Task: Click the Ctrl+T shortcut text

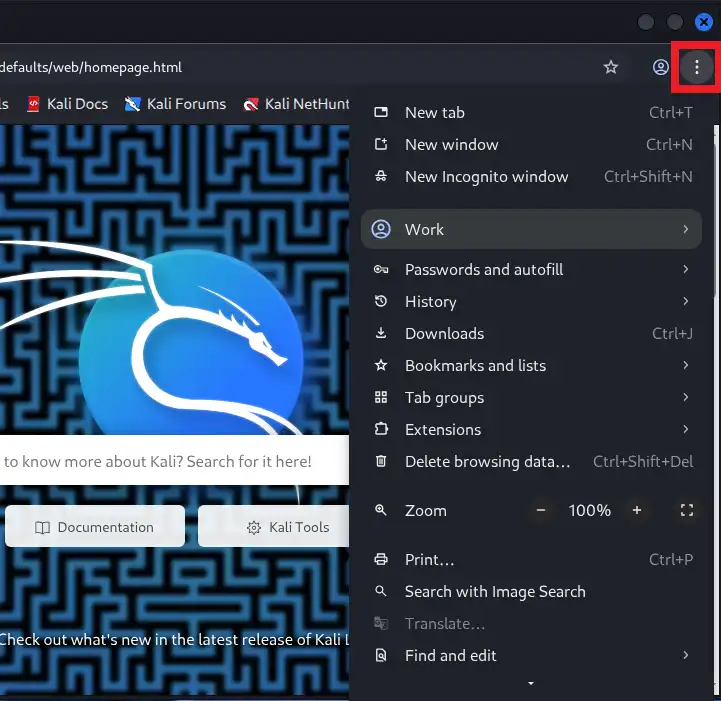Action: (x=670, y=112)
